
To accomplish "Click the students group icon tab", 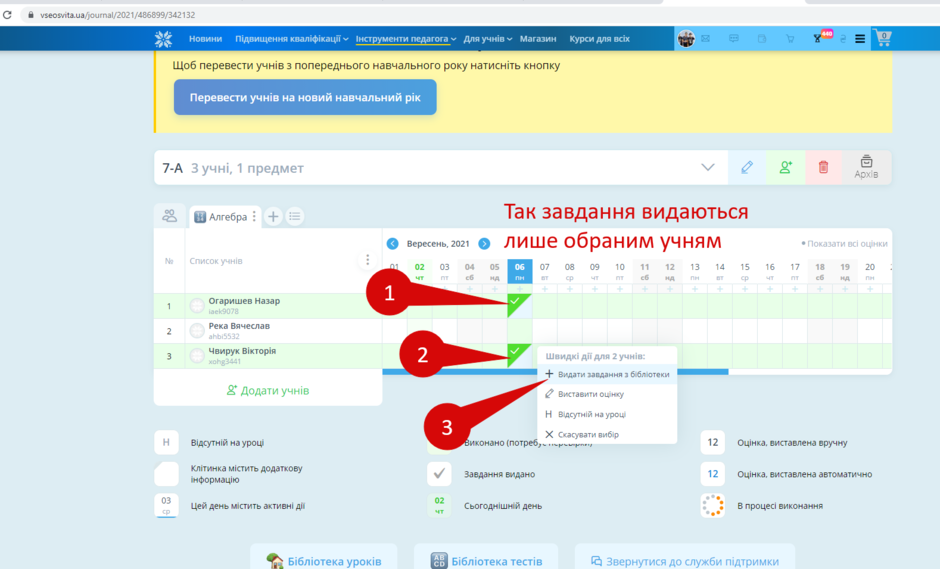I will pos(170,216).
